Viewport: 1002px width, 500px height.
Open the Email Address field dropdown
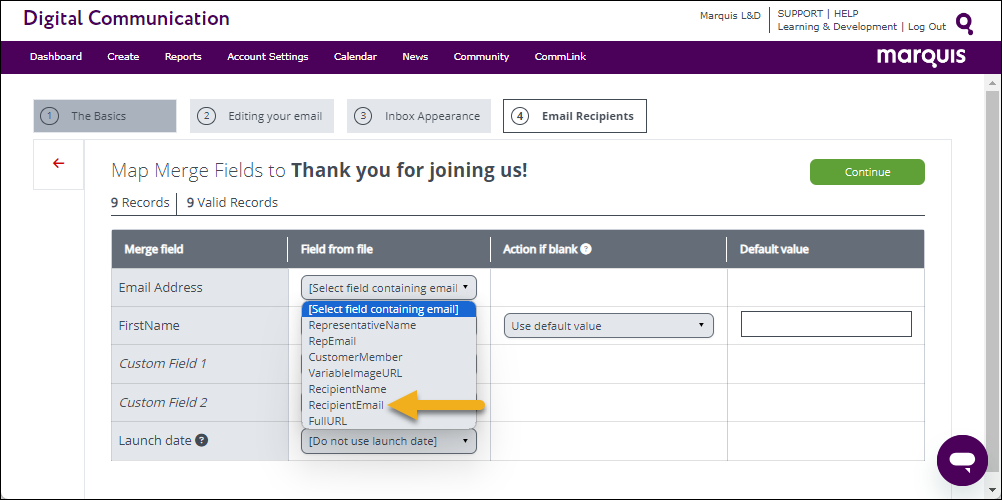388,288
